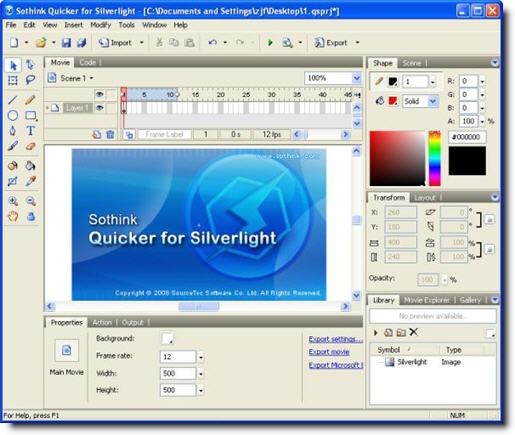Delete layer using trash icon
515x435 pixels.
pos(110,134)
